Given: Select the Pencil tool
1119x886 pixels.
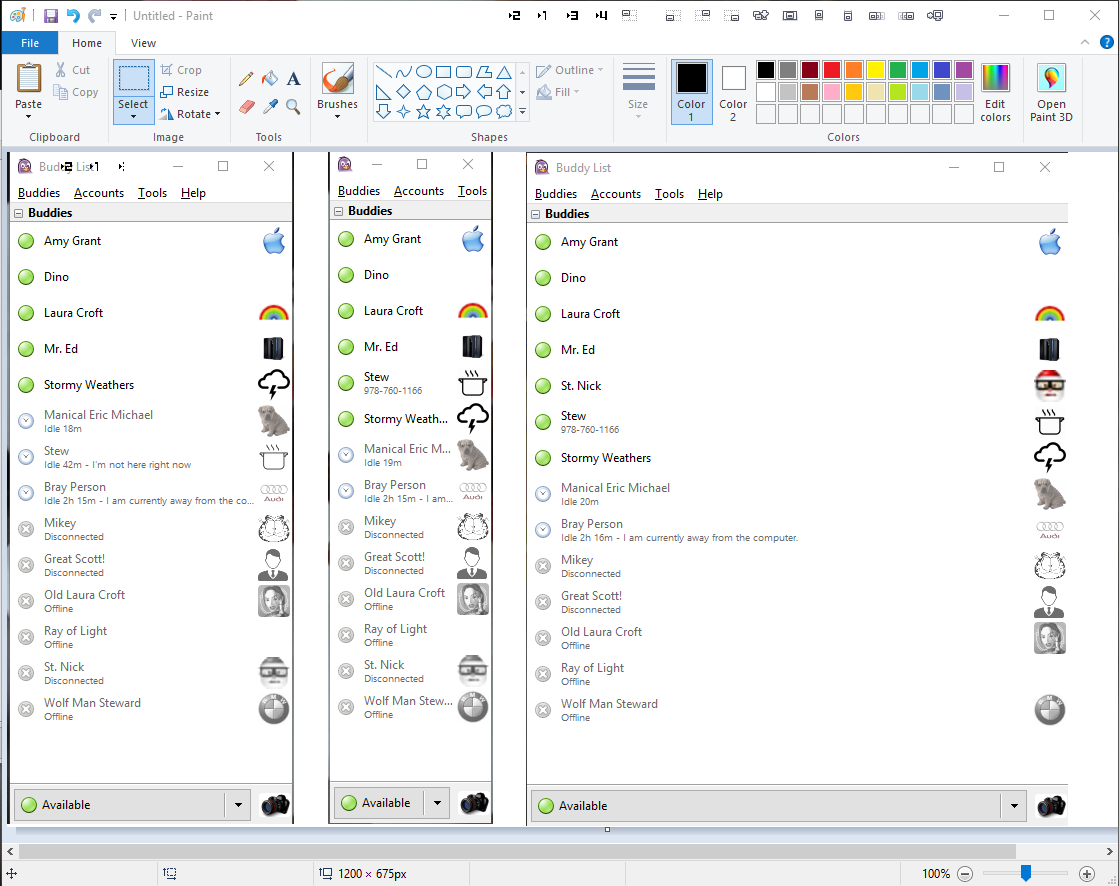Looking at the screenshot, I should [246, 79].
